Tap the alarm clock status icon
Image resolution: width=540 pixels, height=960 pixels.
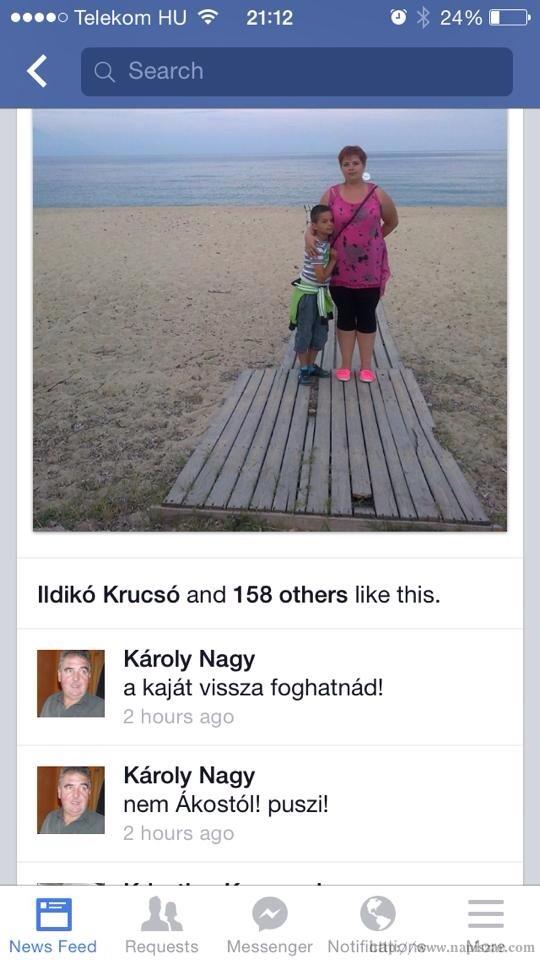[399, 17]
